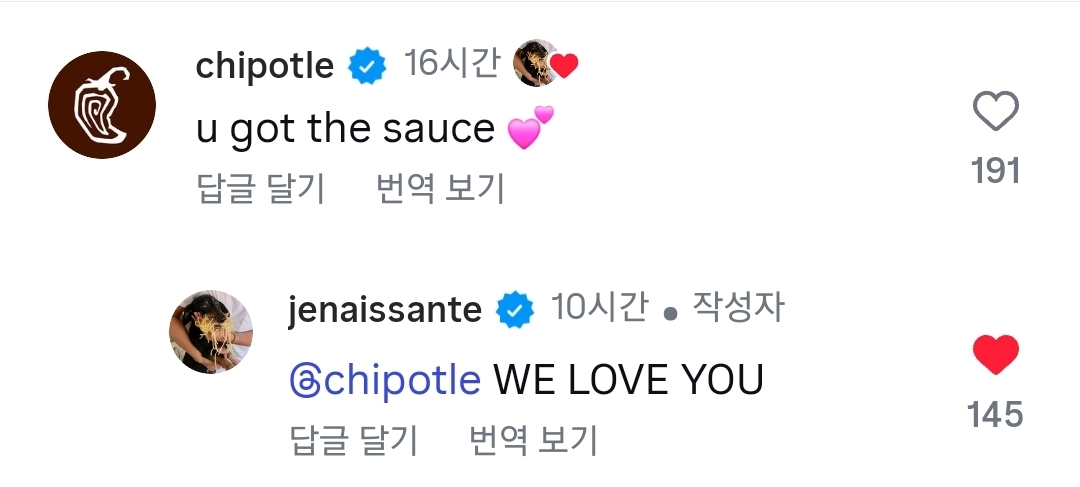Image resolution: width=1080 pixels, height=487 pixels.
Task: Unlike jenaissante's reply via the red heart
Action: (995, 355)
